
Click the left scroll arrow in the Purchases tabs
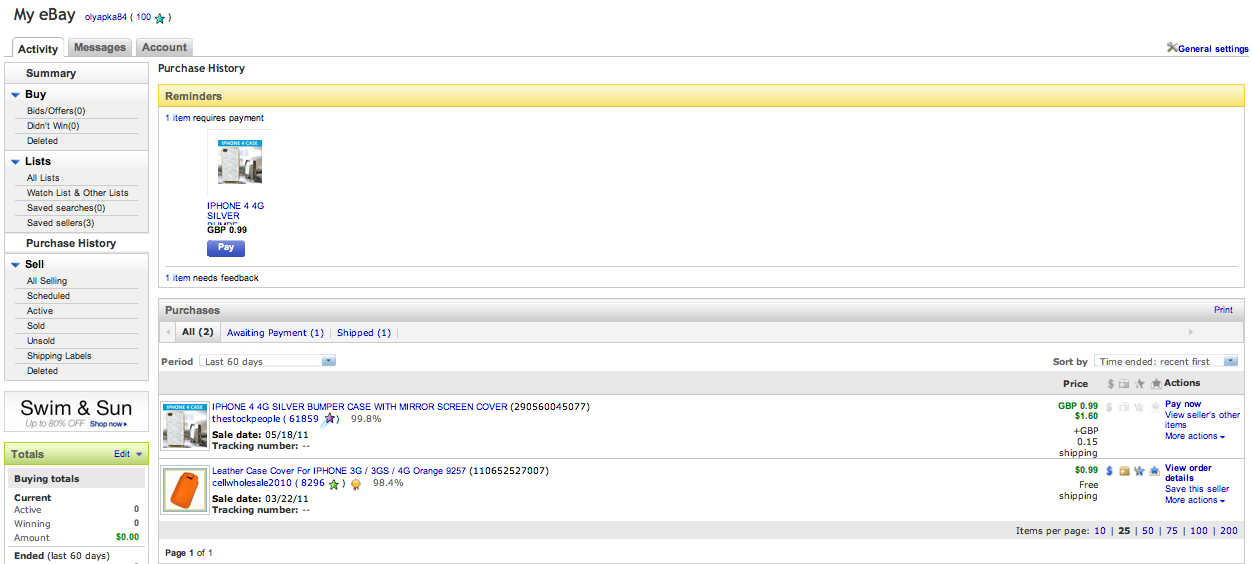[x=168, y=332]
